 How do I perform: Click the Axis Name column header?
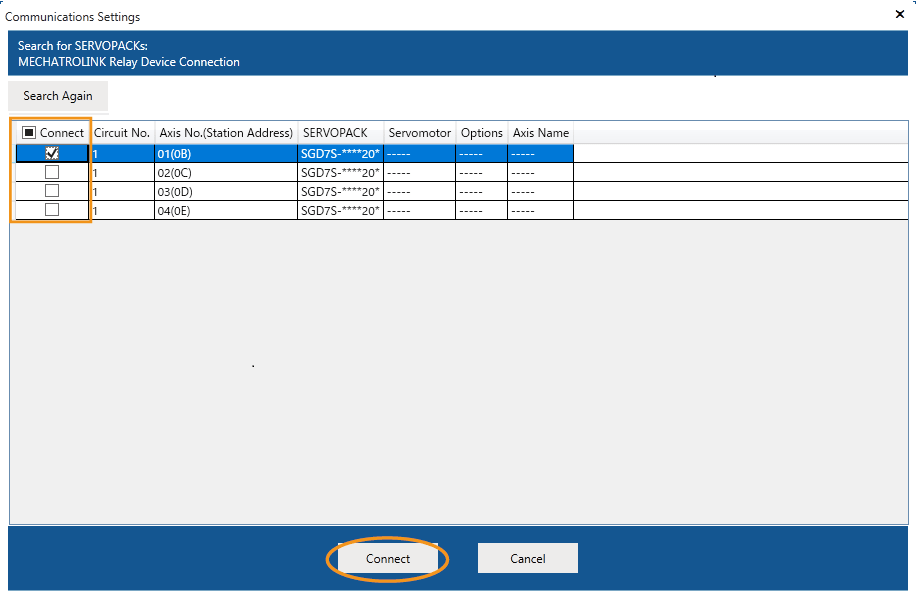pyautogui.click(x=540, y=133)
